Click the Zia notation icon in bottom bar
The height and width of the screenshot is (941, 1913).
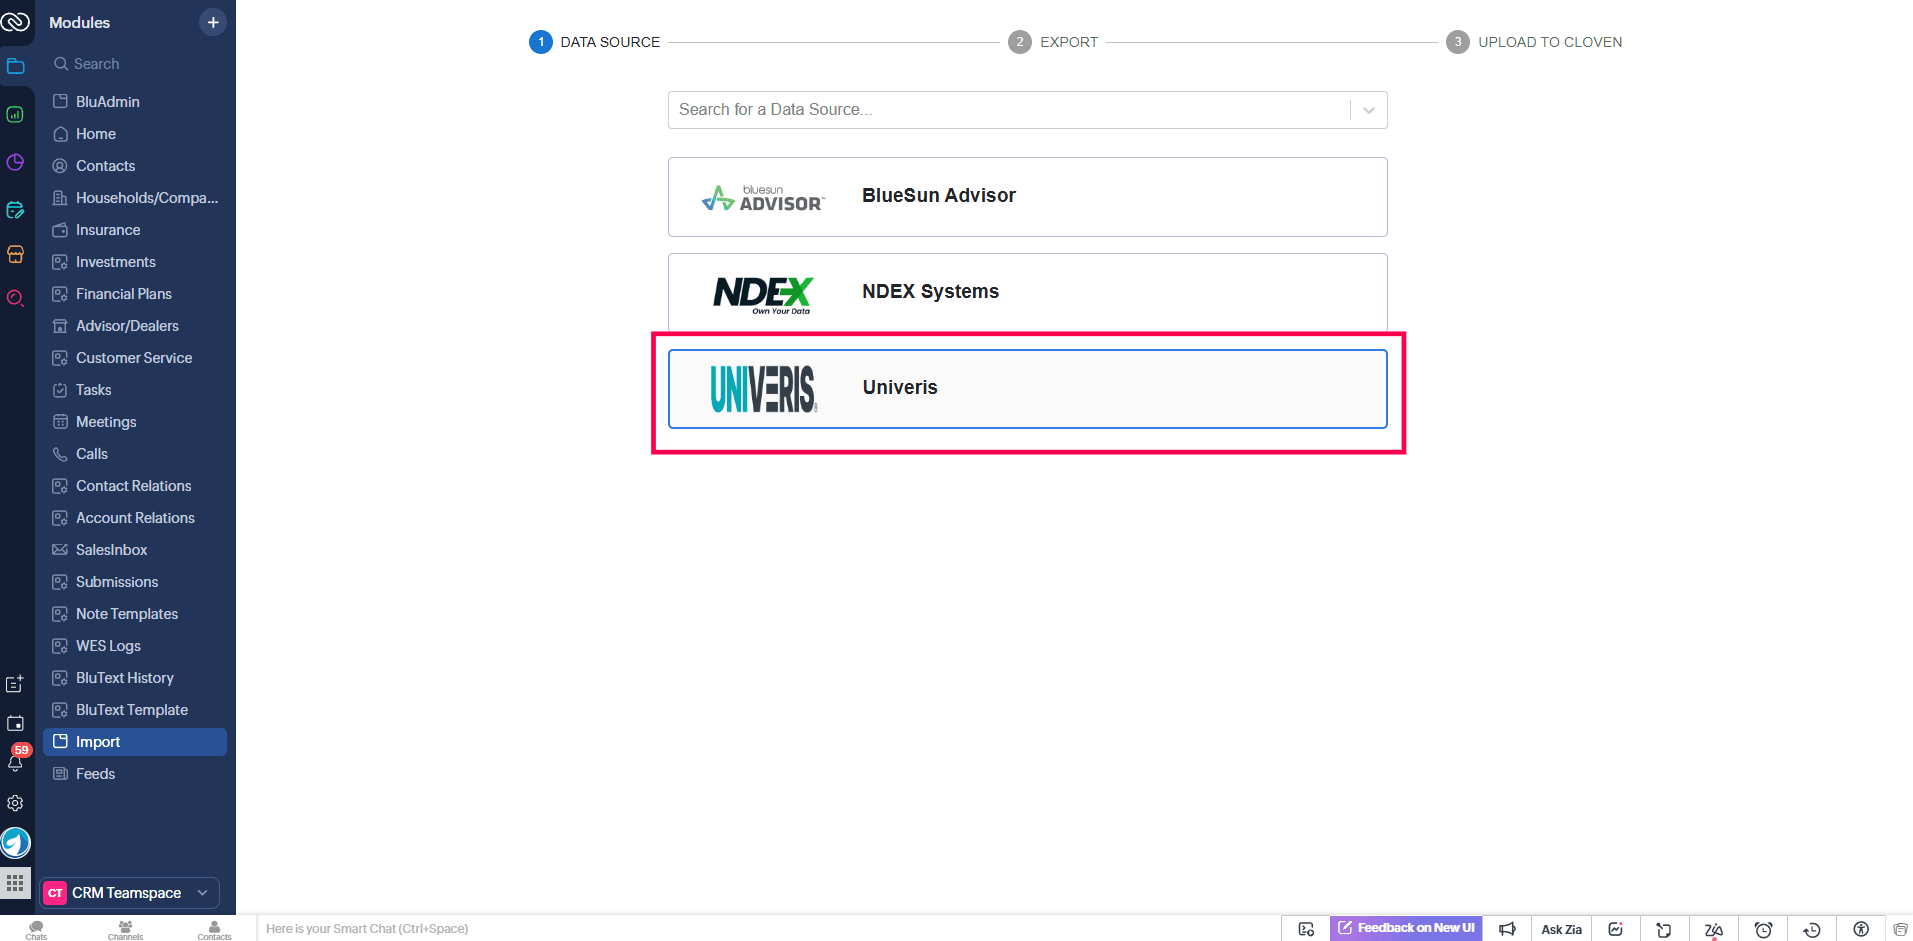click(1714, 929)
